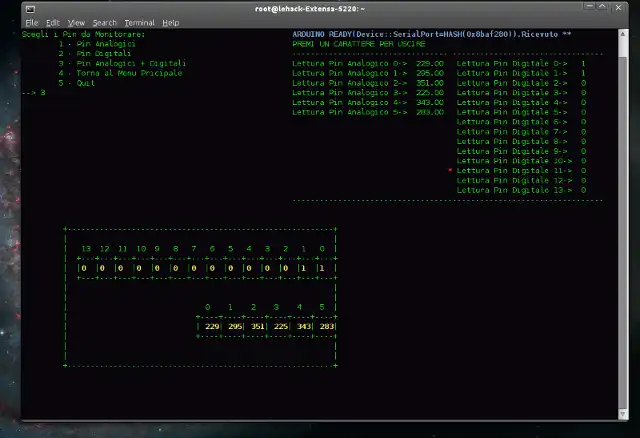Click the terminal window menu icon in title bar

click(31, 7)
